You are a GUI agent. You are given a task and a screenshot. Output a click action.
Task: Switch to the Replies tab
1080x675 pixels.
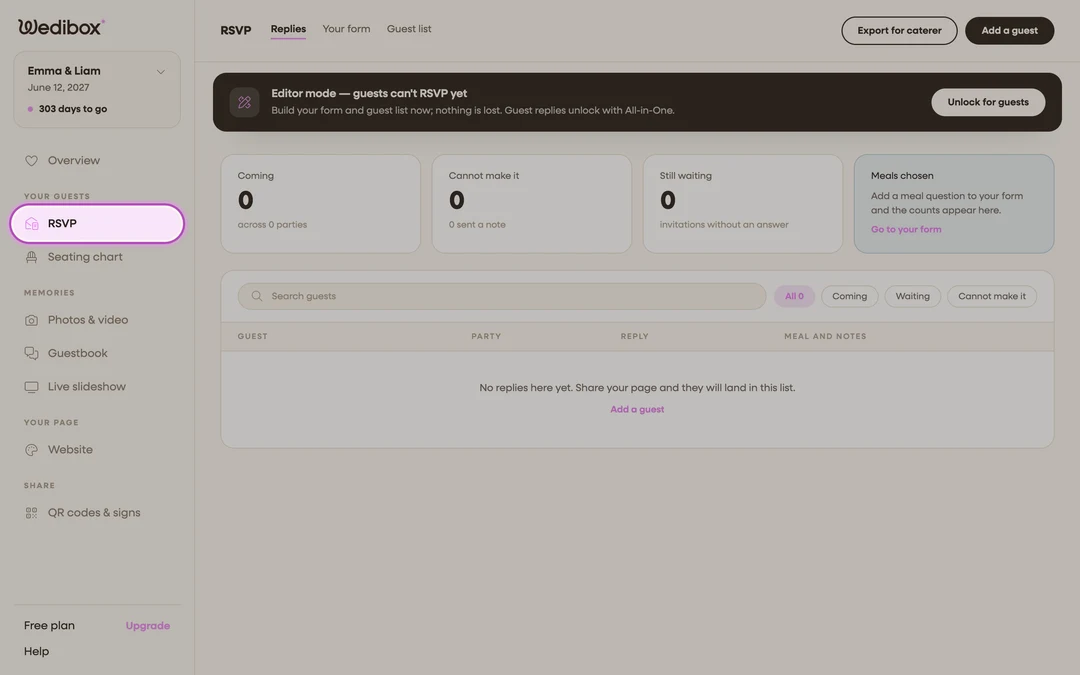coord(288,29)
